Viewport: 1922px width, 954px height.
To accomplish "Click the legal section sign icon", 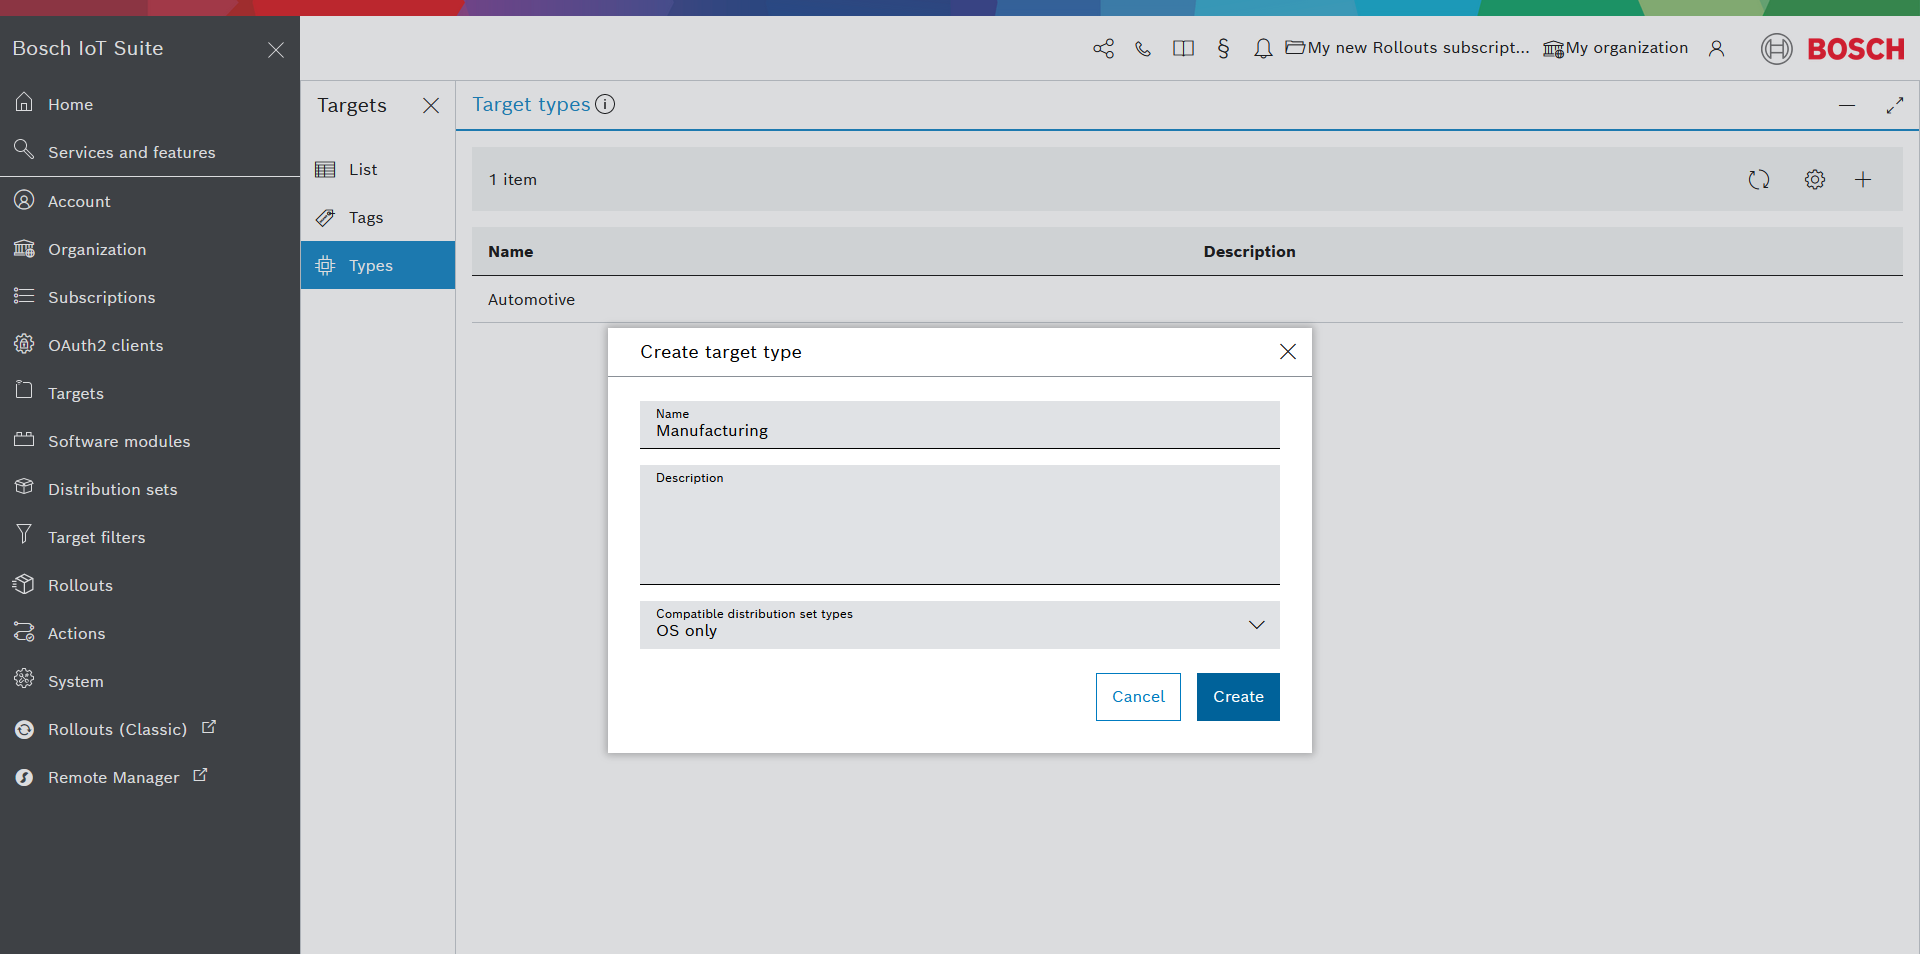I will [1223, 49].
